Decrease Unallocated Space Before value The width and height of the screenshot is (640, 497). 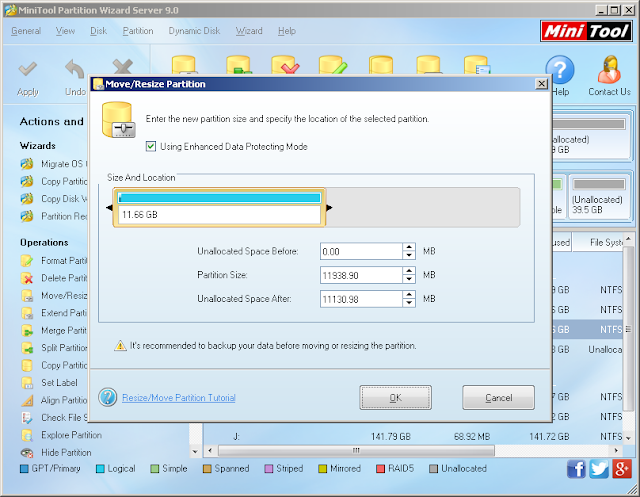409,255
